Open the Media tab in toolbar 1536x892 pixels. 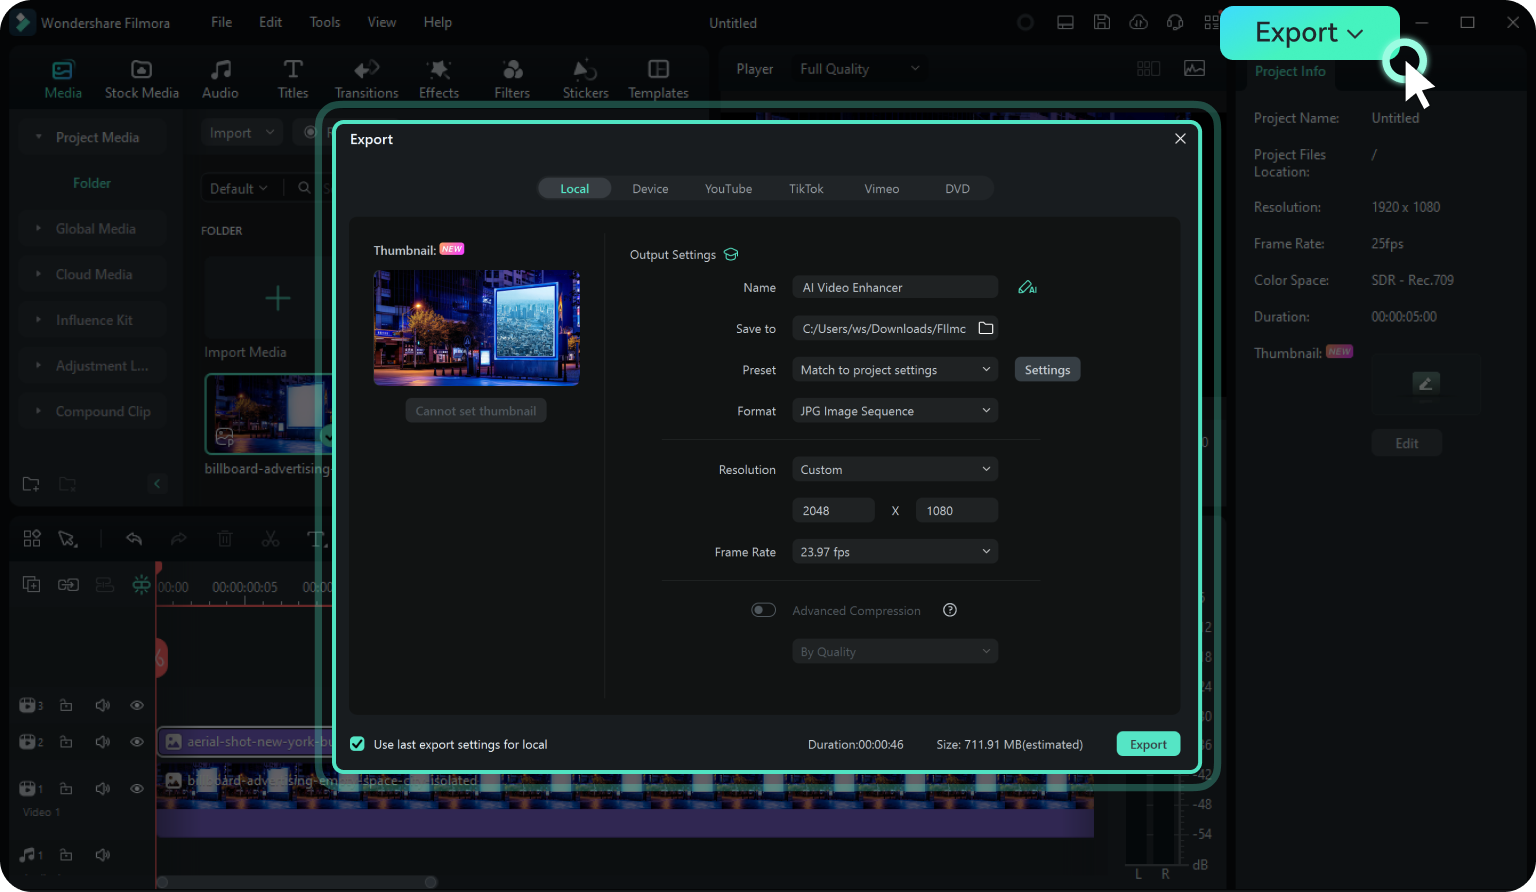[63, 79]
